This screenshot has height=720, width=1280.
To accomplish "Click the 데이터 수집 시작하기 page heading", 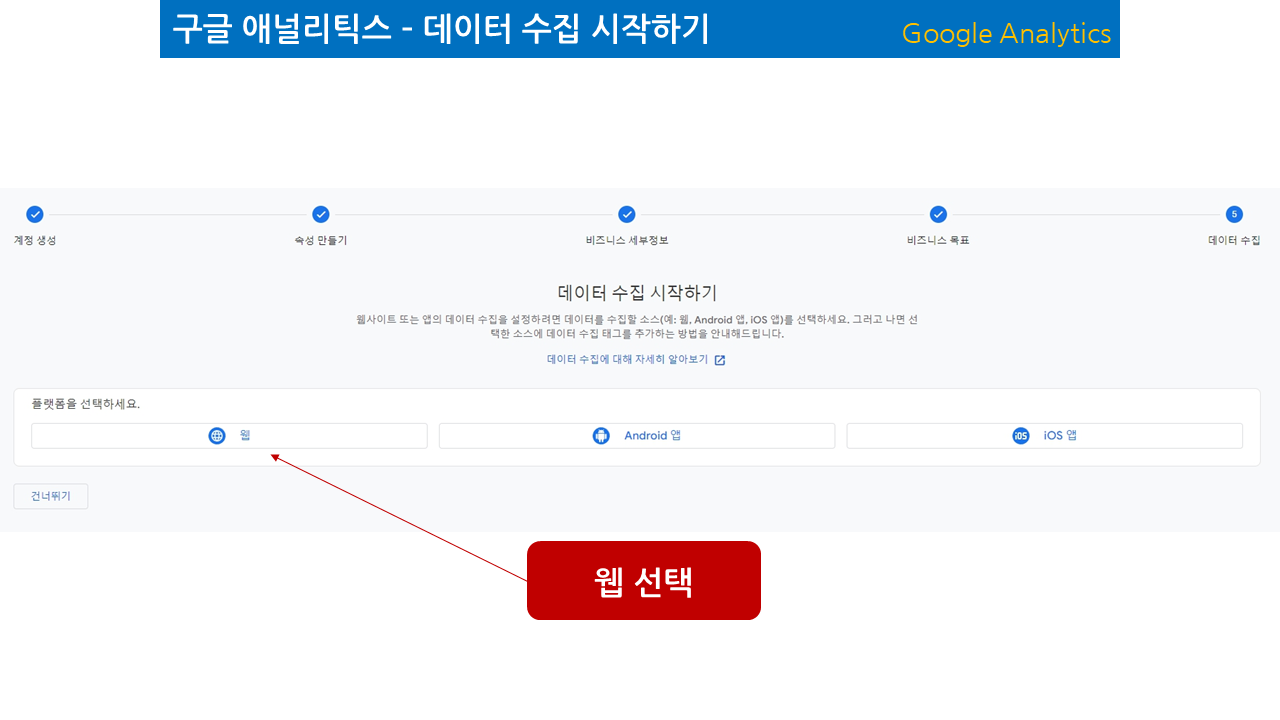I will click(637, 293).
